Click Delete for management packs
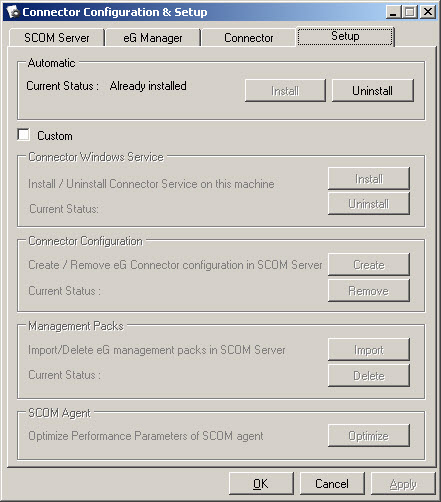This screenshot has height=502, width=441. coord(369,376)
